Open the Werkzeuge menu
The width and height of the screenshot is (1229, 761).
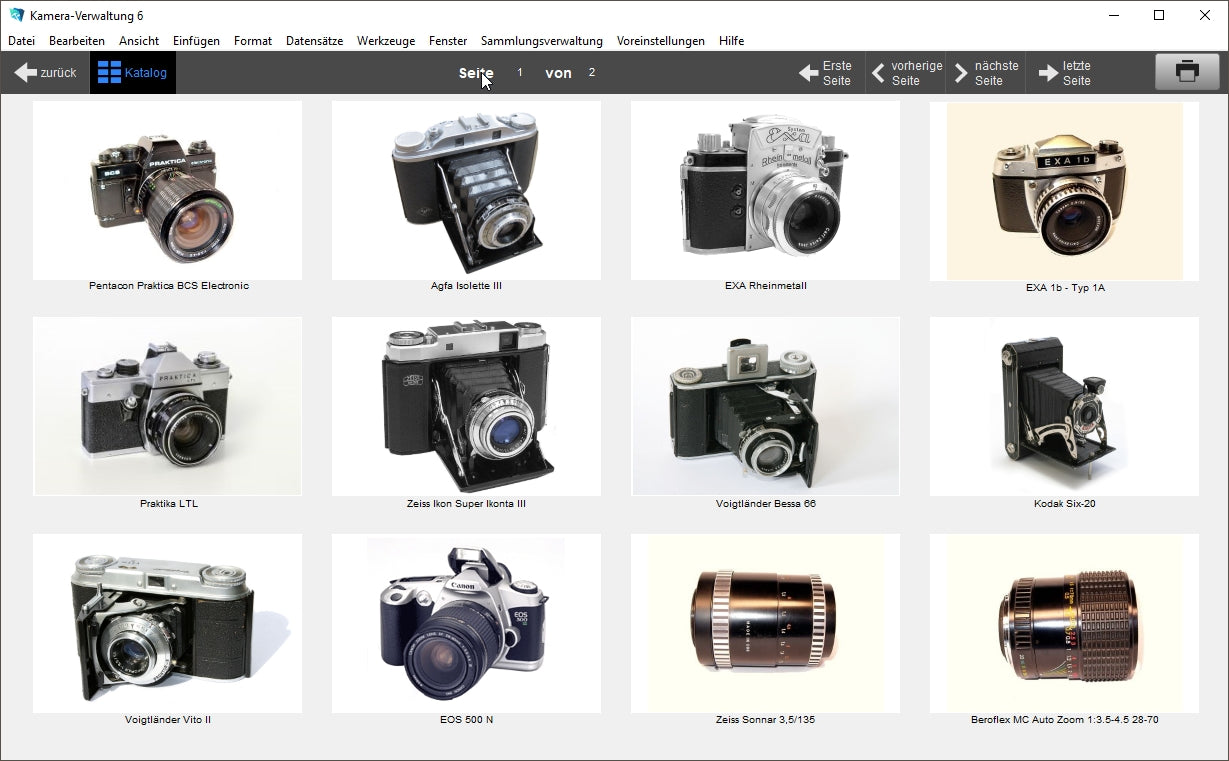[x=385, y=41]
